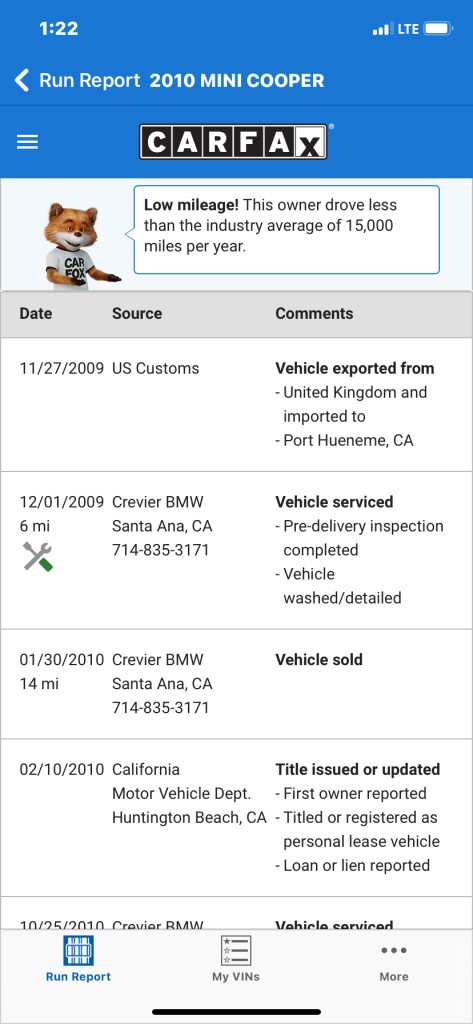This screenshot has height=1024, width=473.
Task: Tap the Low mileage speech bubble
Action: 287,229
